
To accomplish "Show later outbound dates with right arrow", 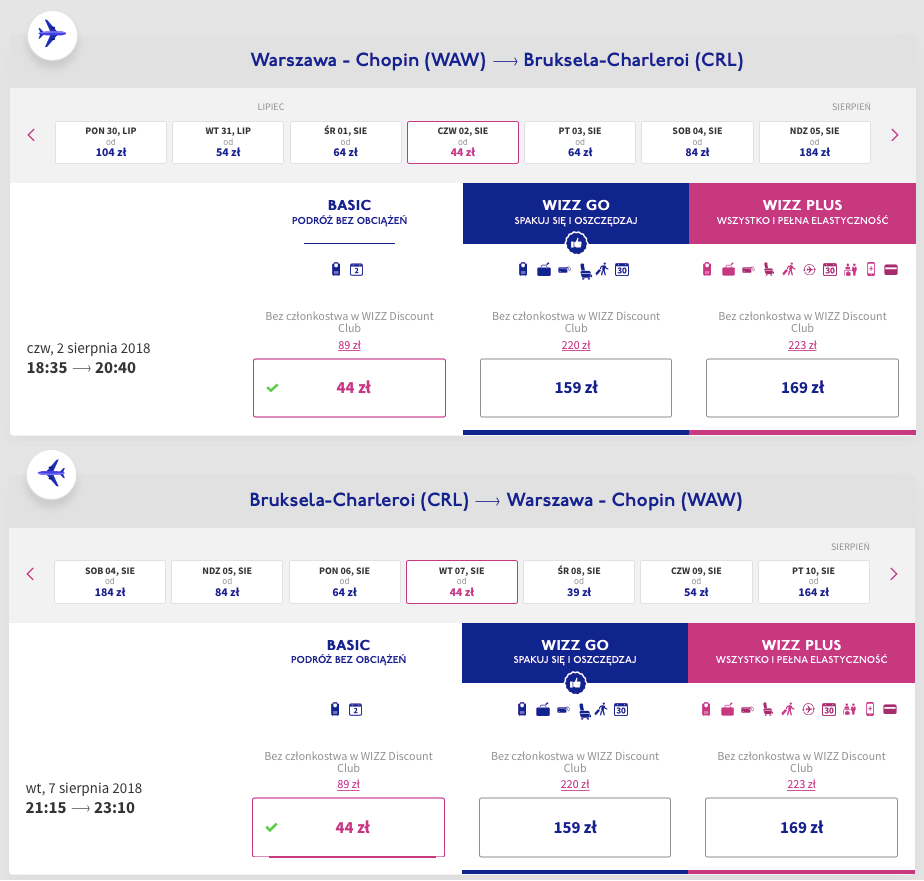I will click(x=895, y=135).
